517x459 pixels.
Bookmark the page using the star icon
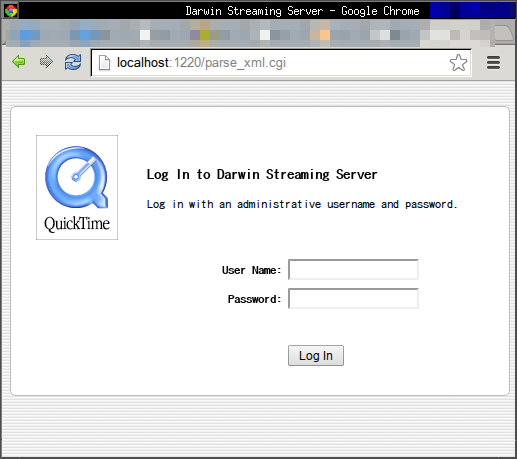458,63
